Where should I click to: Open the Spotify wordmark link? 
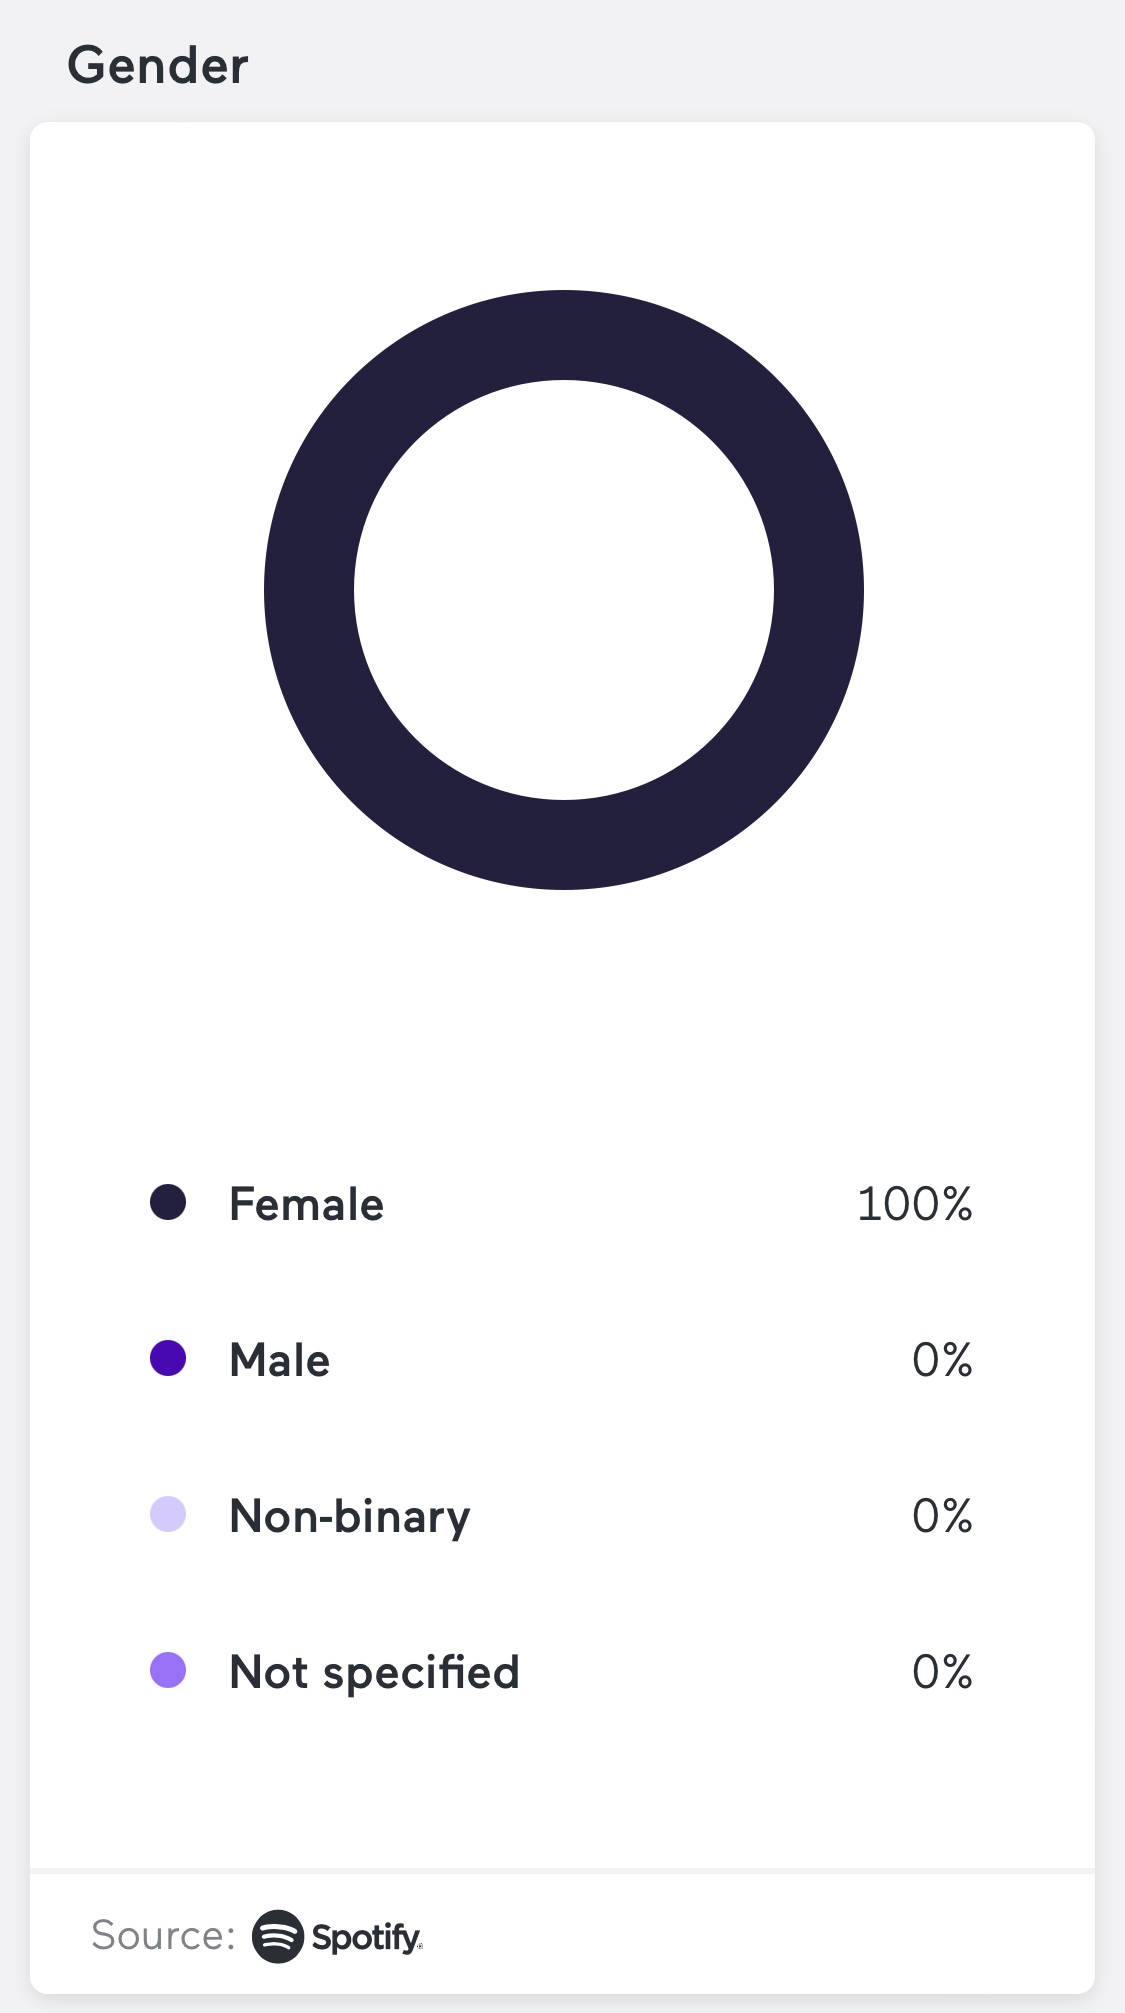pyautogui.click(x=366, y=1937)
